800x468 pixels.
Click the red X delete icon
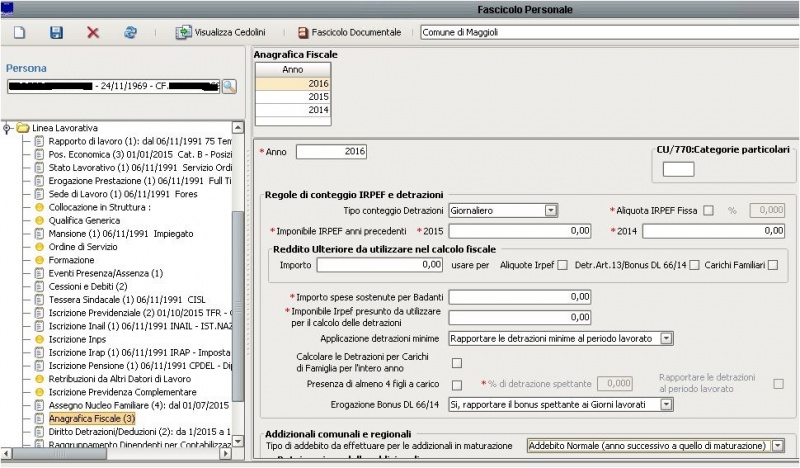tap(93, 32)
